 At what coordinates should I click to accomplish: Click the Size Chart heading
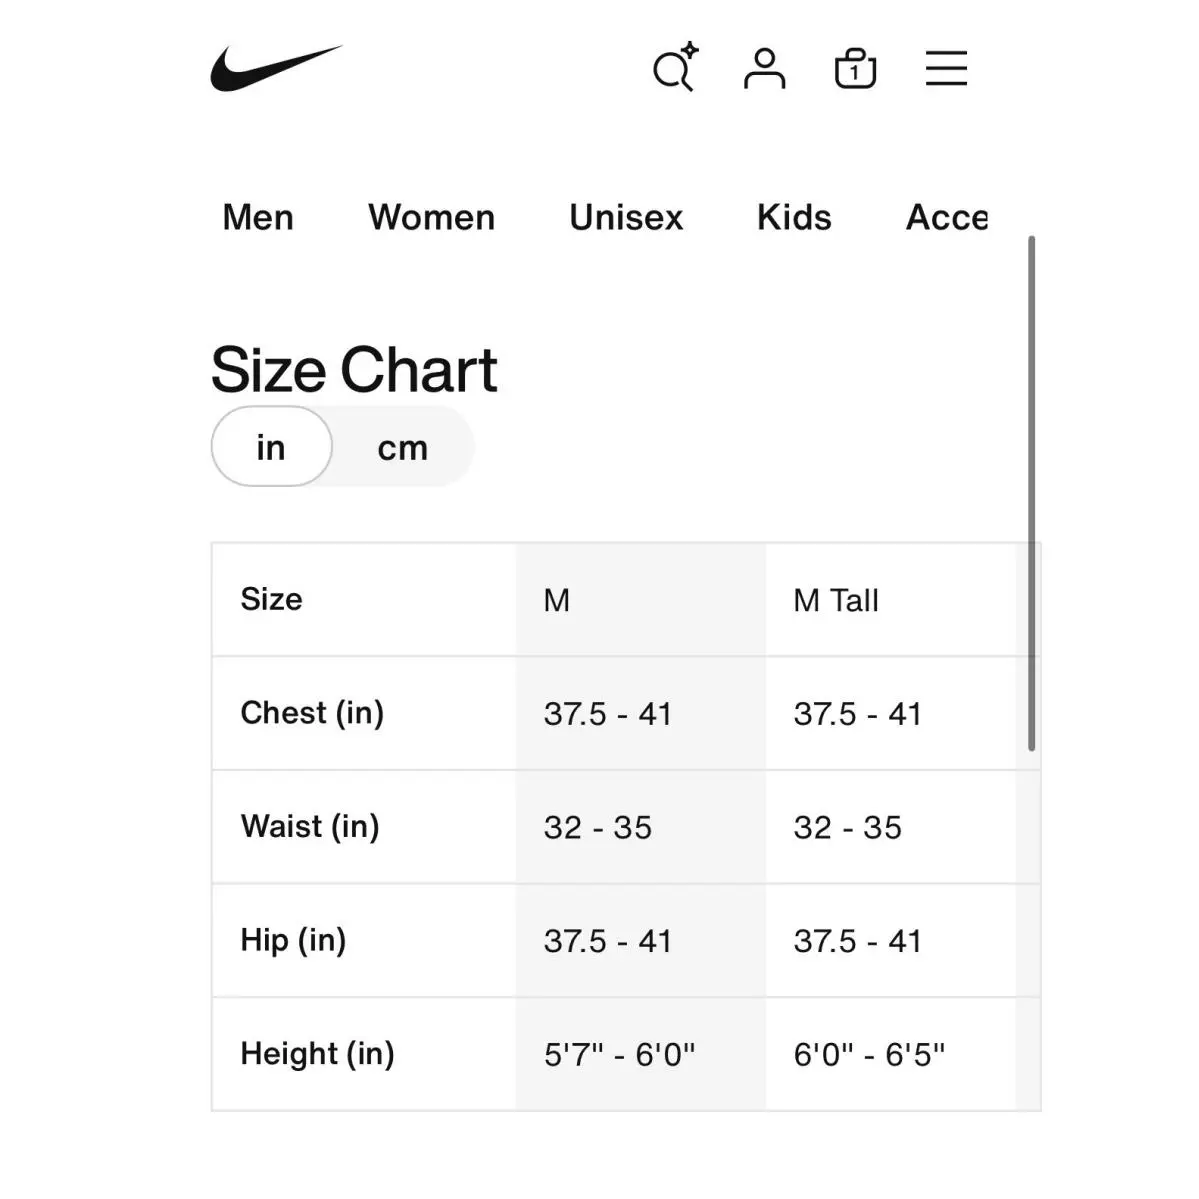click(x=354, y=370)
